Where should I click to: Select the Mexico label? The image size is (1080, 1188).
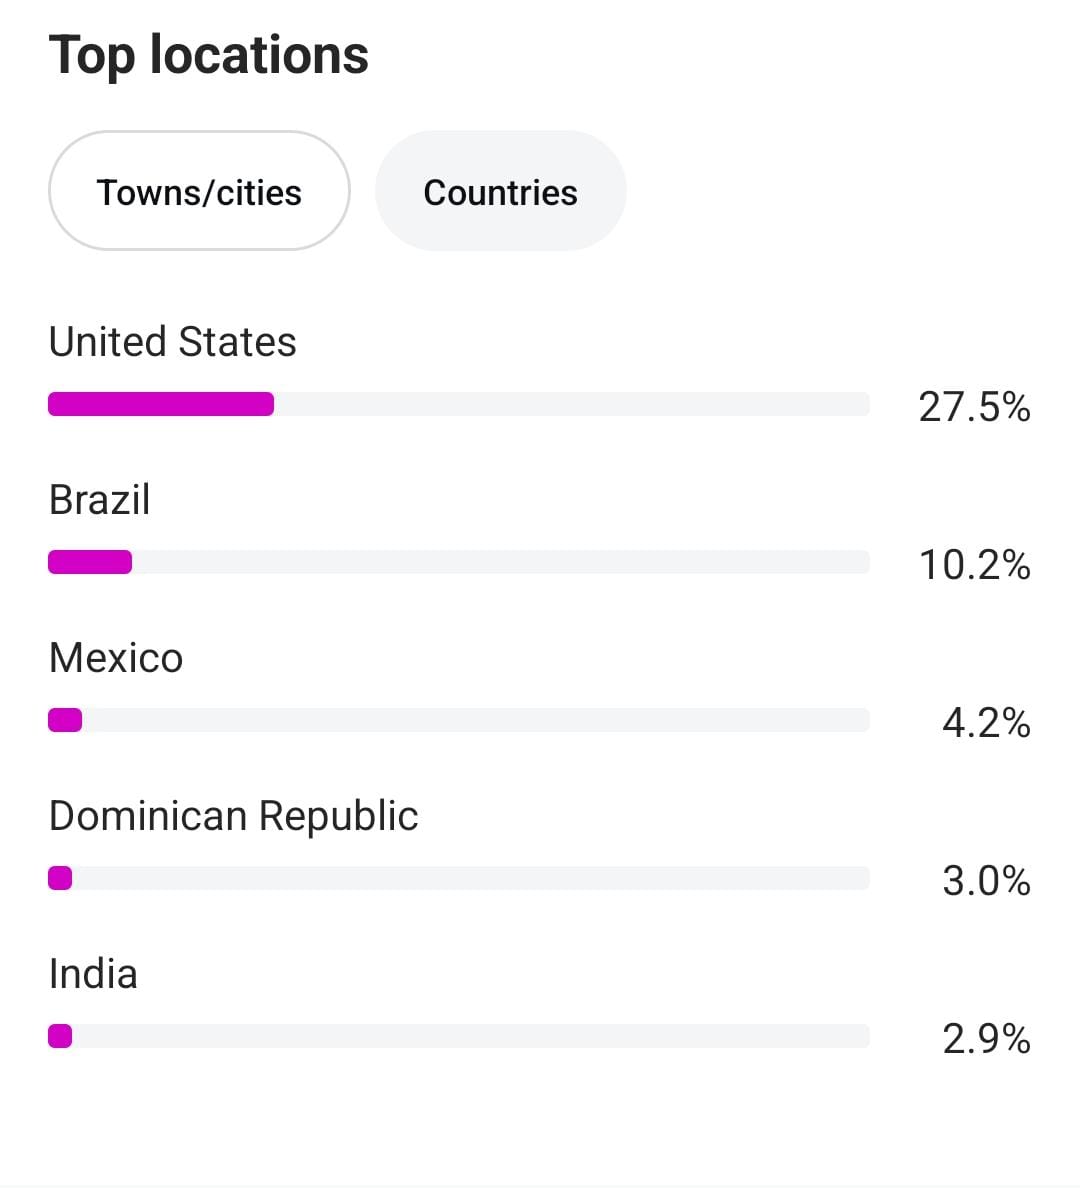pyautogui.click(x=116, y=658)
